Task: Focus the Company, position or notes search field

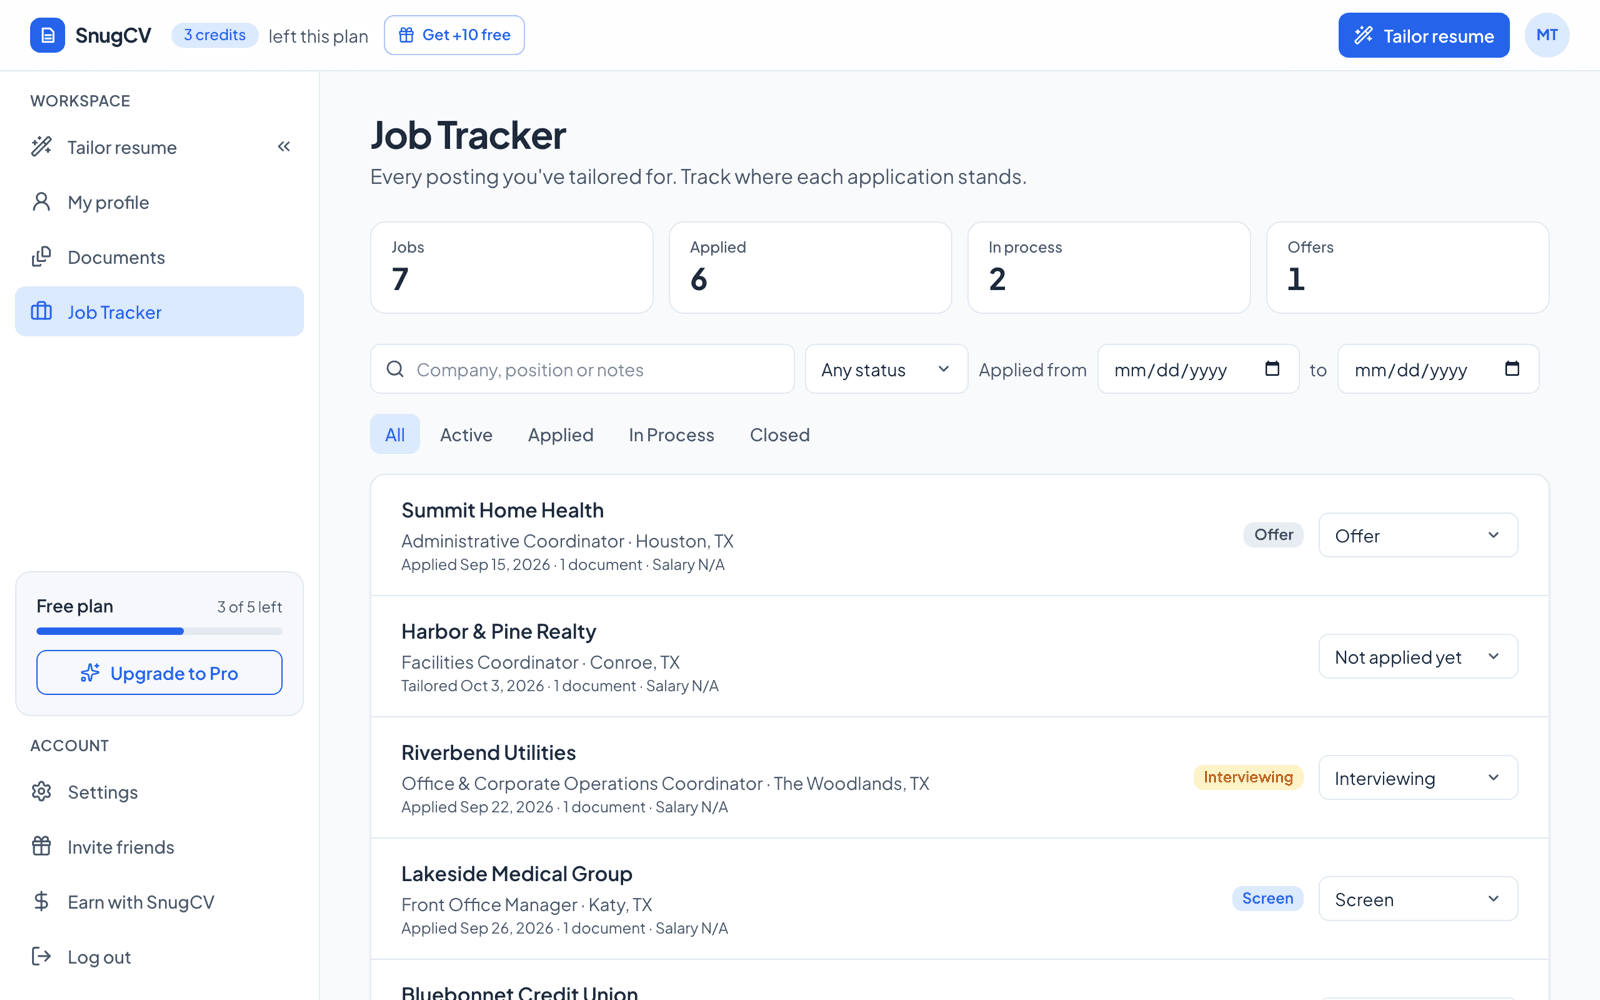Action: click(582, 369)
